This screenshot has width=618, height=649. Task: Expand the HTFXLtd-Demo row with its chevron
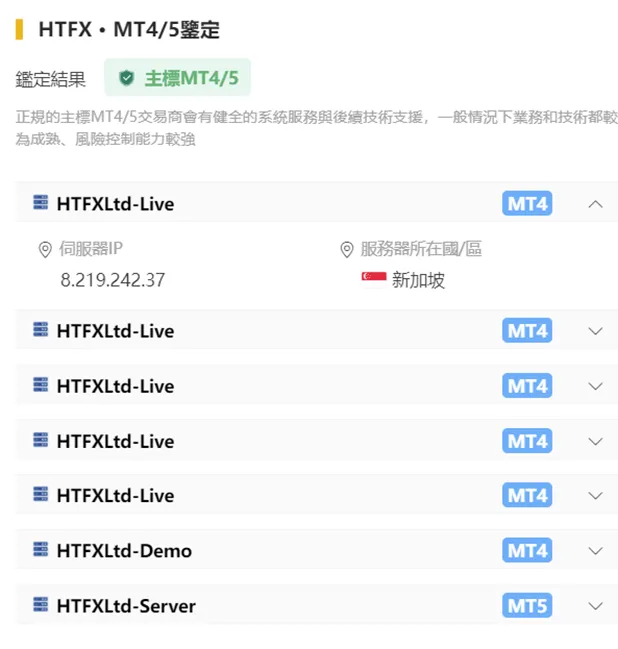tap(595, 551)
